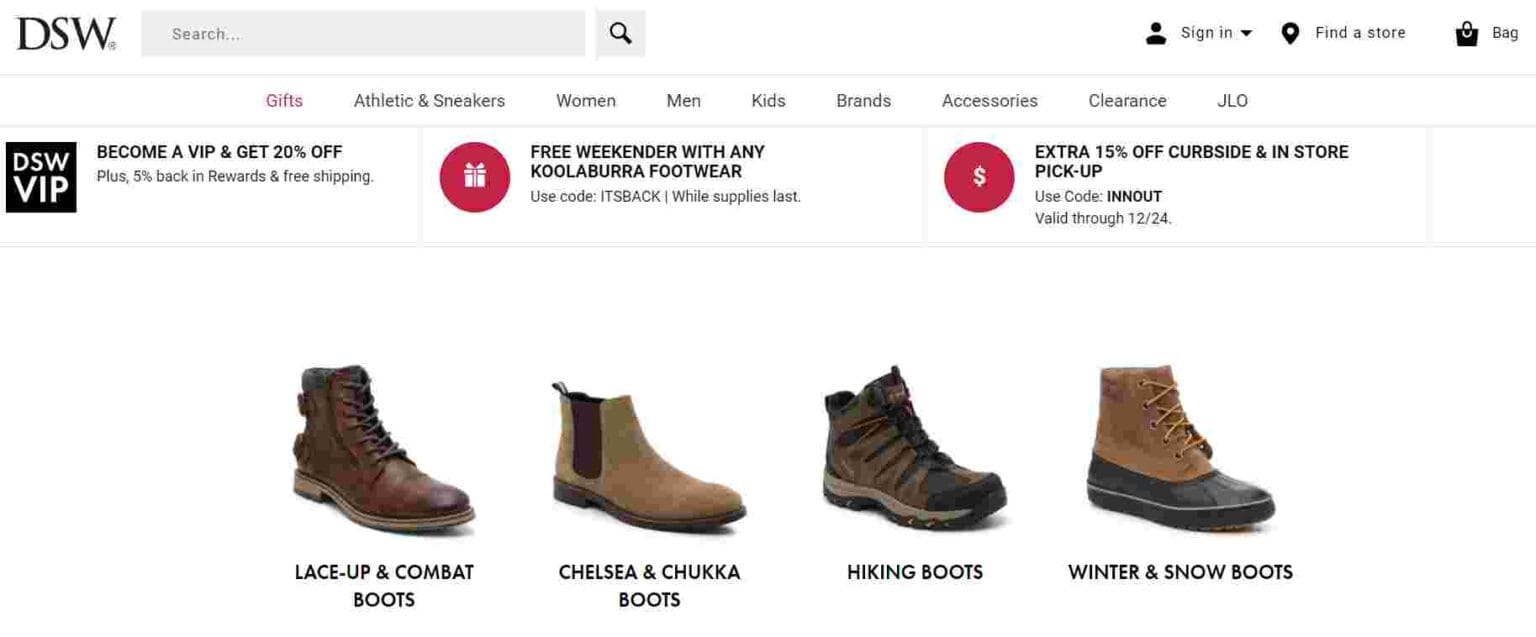
Task: Open the Women category menu
Action: [585, 100]
